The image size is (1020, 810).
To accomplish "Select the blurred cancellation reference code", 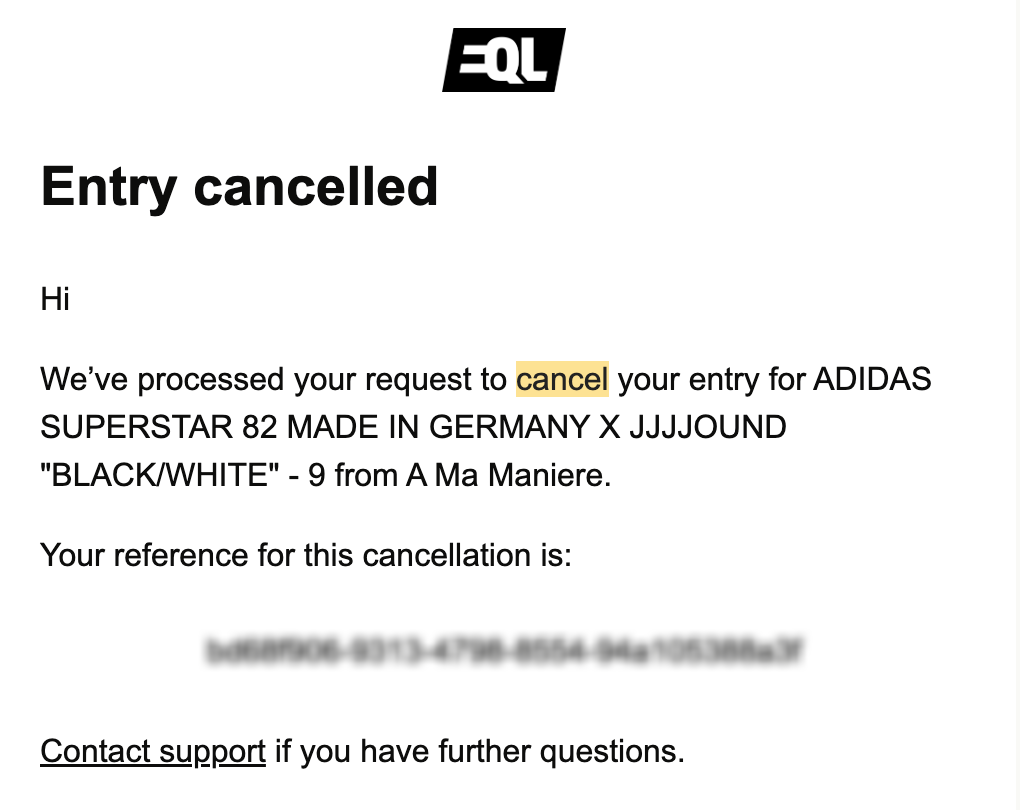I will 505,651.
